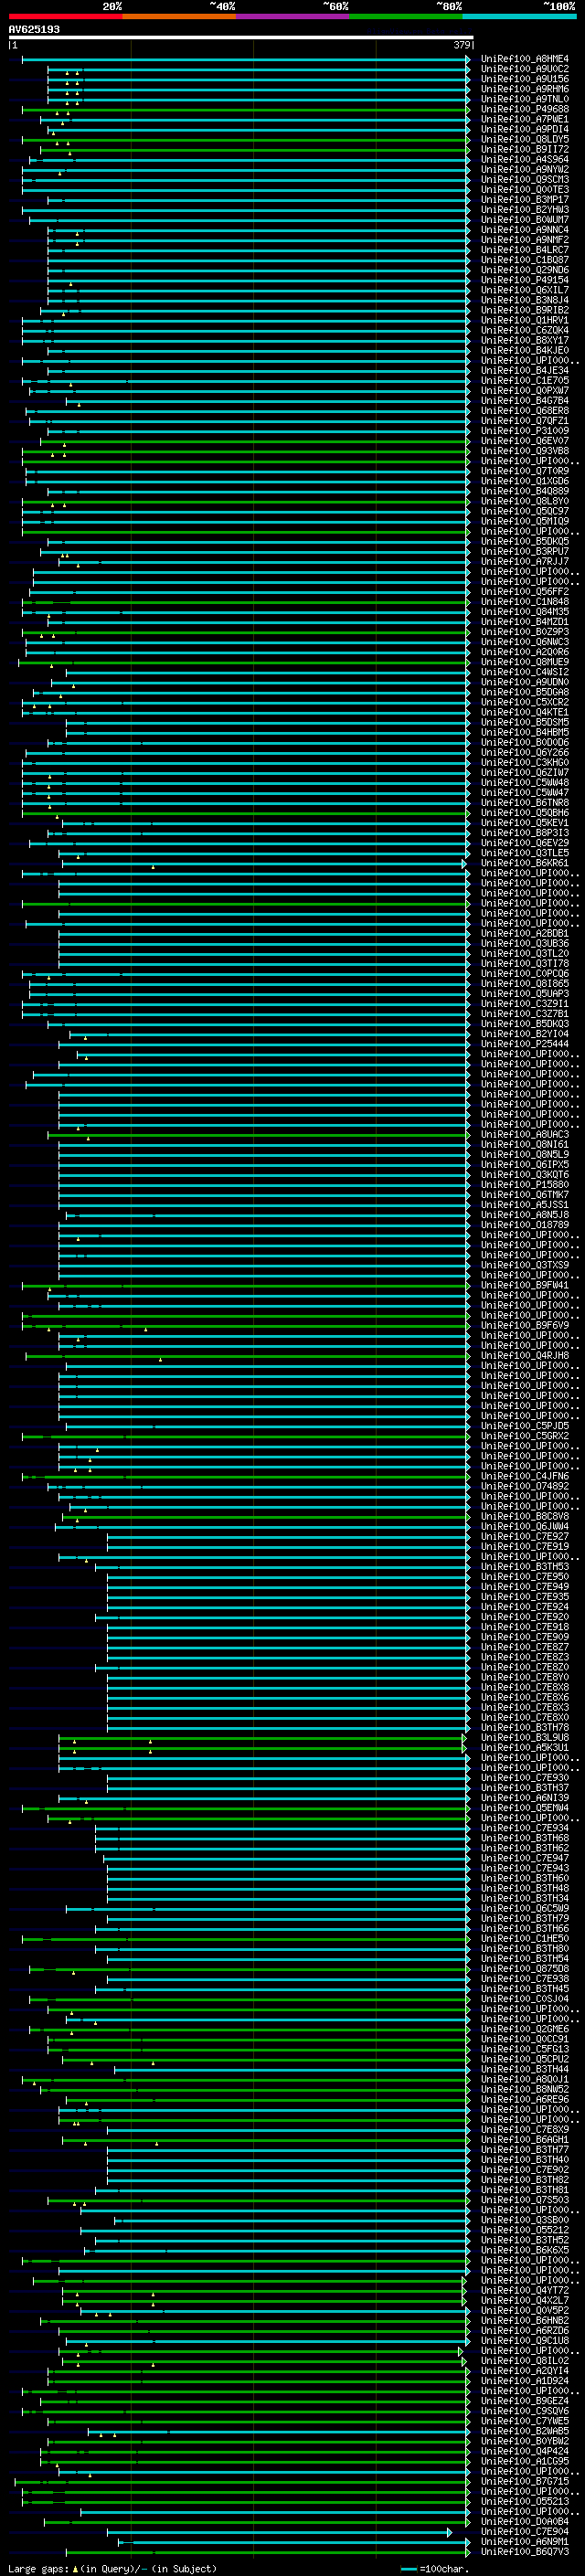This screenshot has width=585, height=2576.
Task: Click the white query sequence bar for AV625193
Action: tap(241, 38)
